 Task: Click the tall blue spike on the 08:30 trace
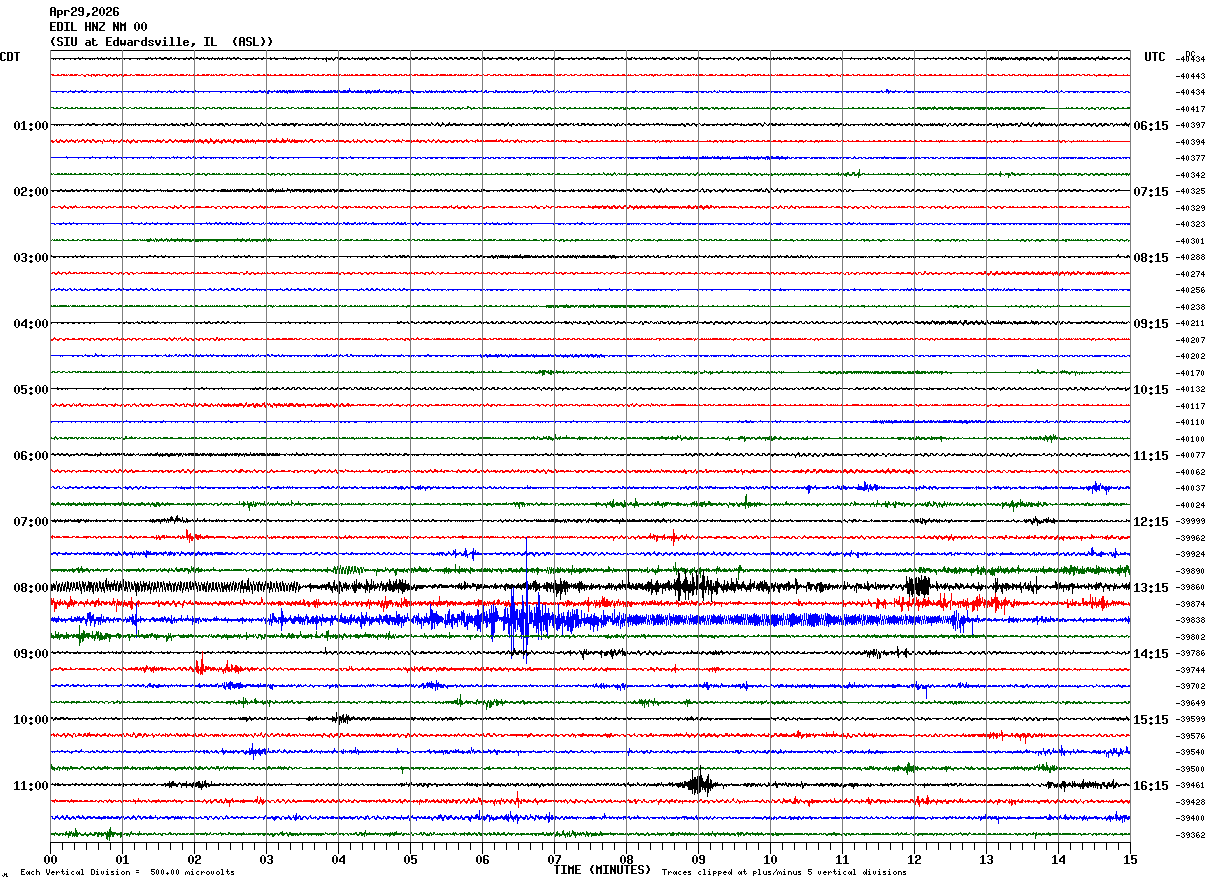click(526, 600)
